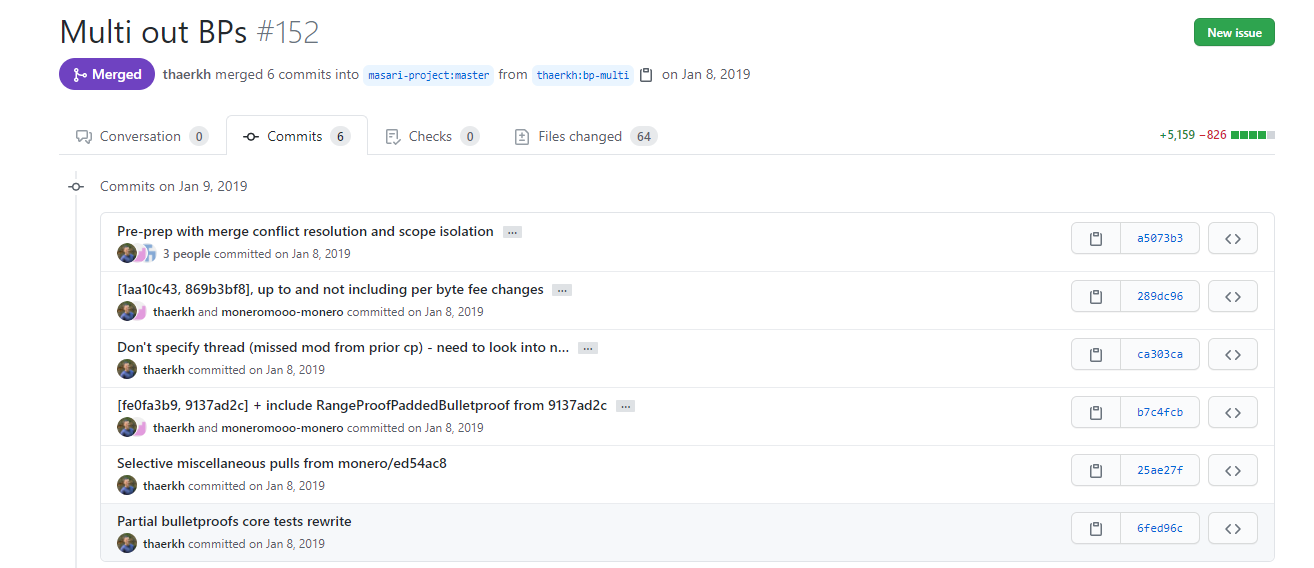Open Partial bulletproofs core tests rewrite commit
The image size is (1314, 568).
pos(234,521)
